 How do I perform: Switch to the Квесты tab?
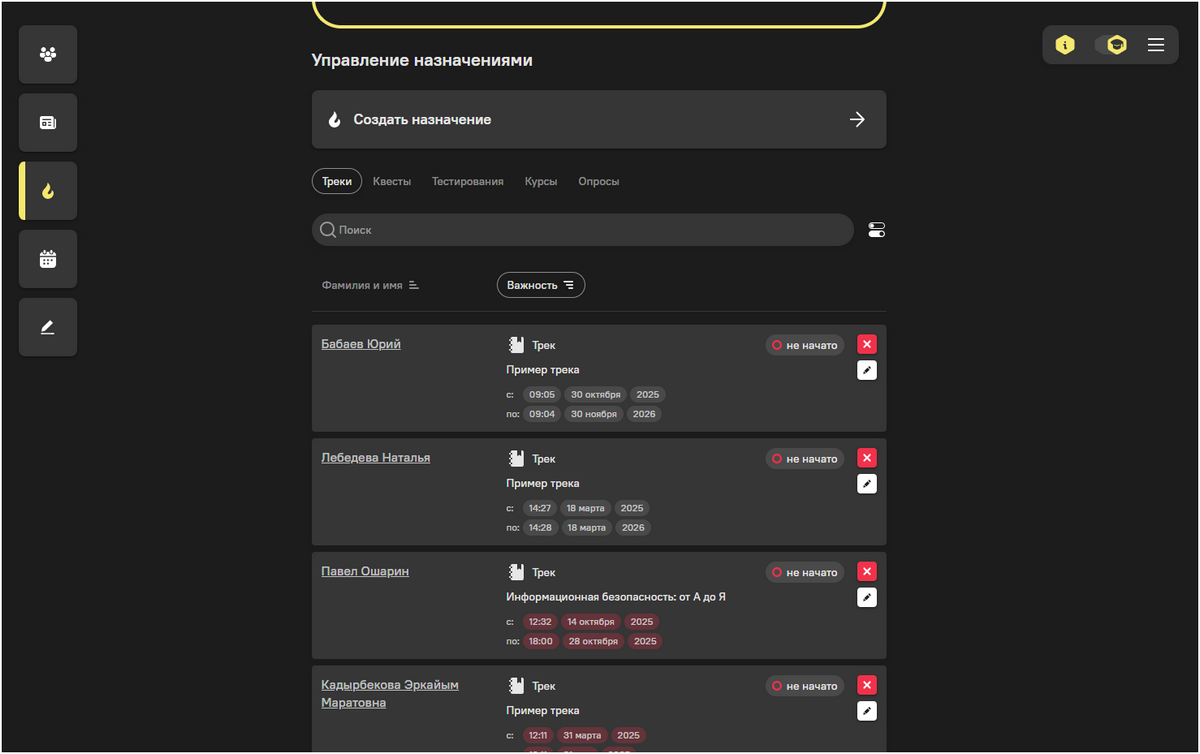pos(392,181)
